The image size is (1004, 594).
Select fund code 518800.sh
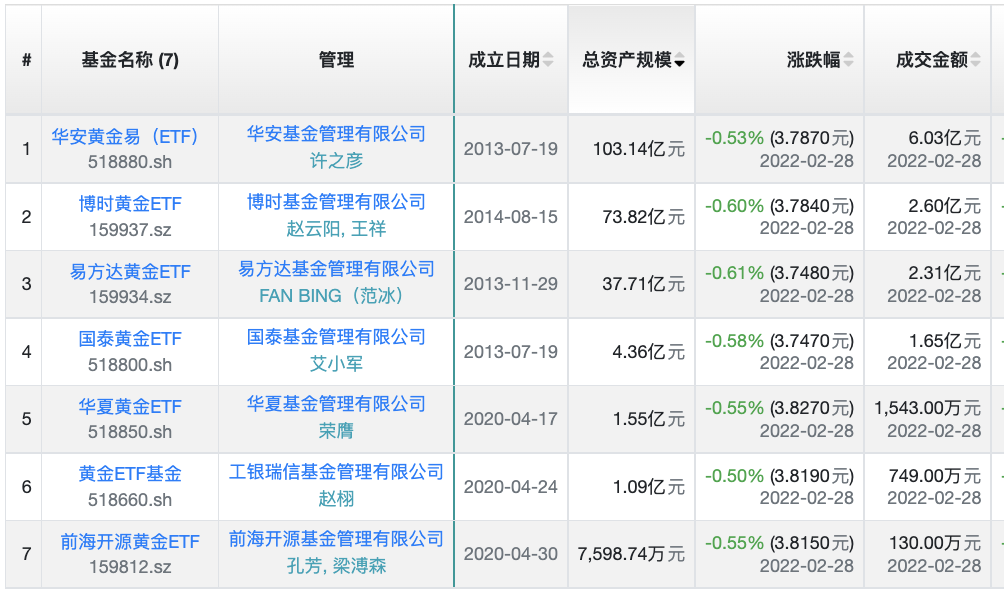point(130,365)
